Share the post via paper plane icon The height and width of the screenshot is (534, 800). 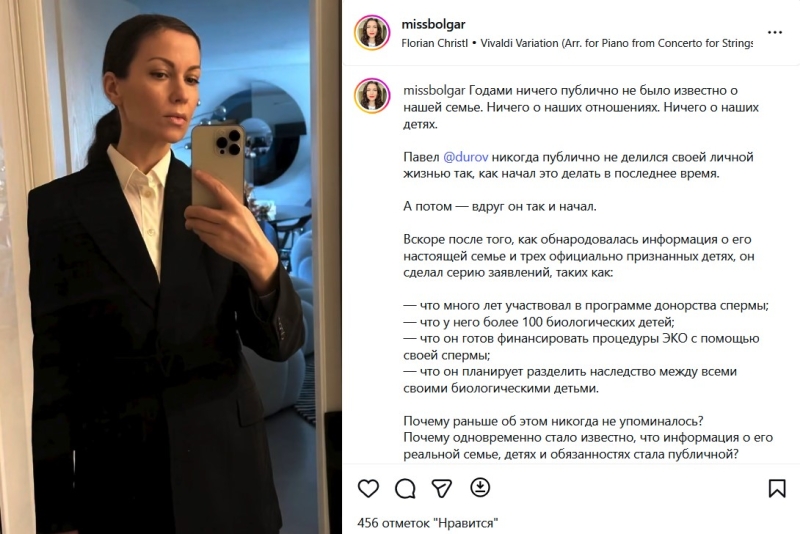point(442,488)
